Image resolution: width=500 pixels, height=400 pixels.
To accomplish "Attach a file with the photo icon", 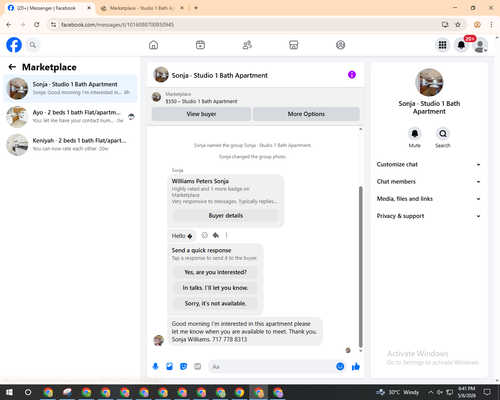I will (x=169, y=367).
